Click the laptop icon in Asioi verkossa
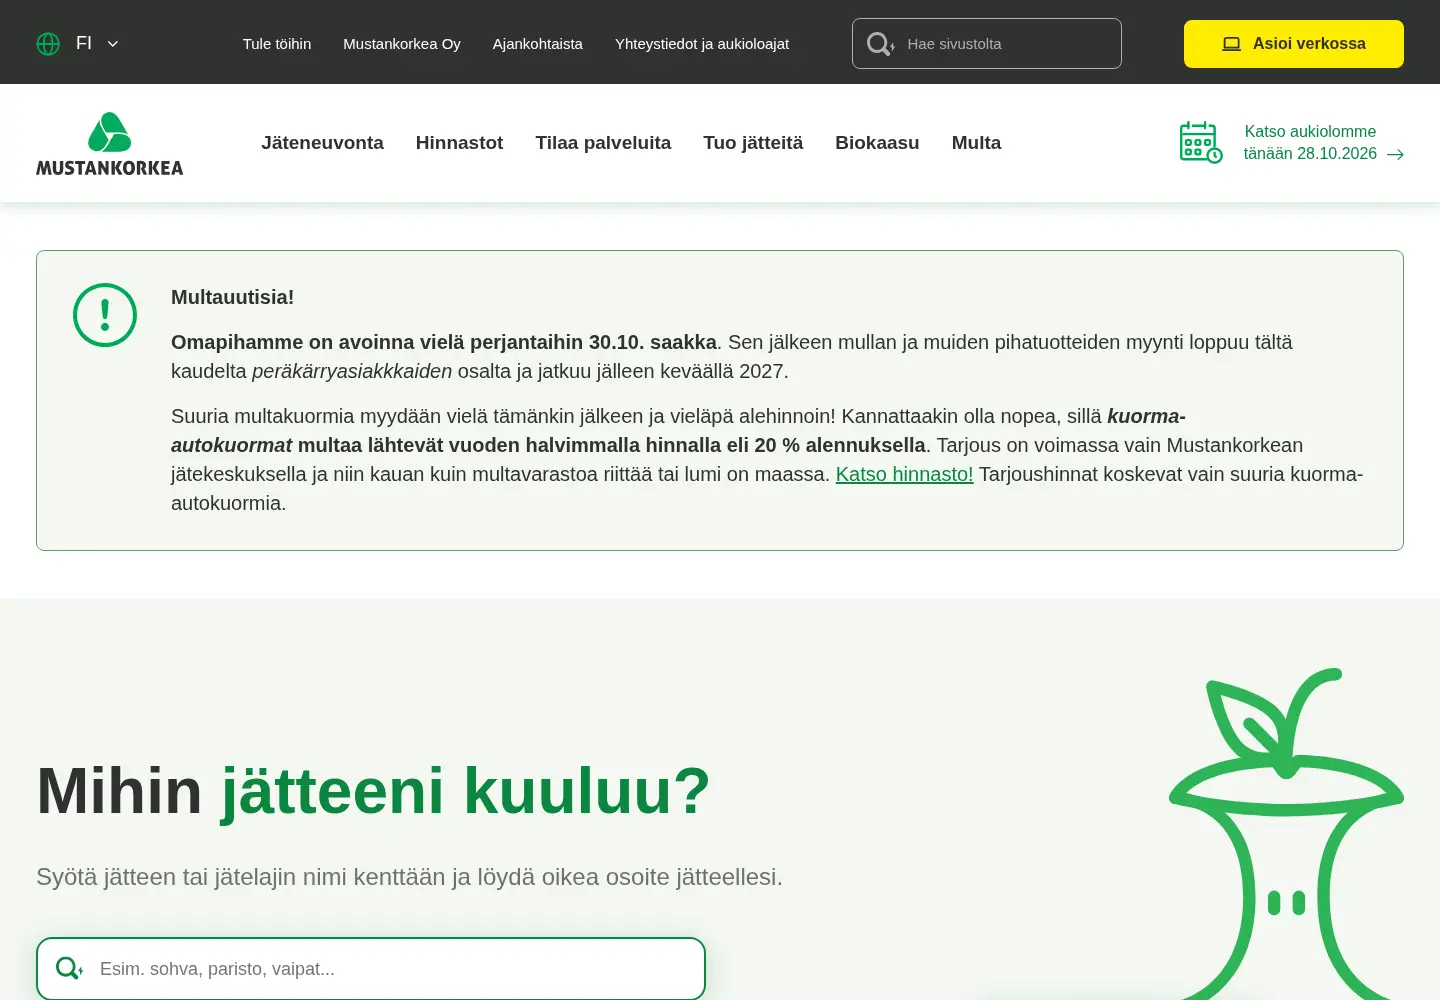 click(1232, 44)
